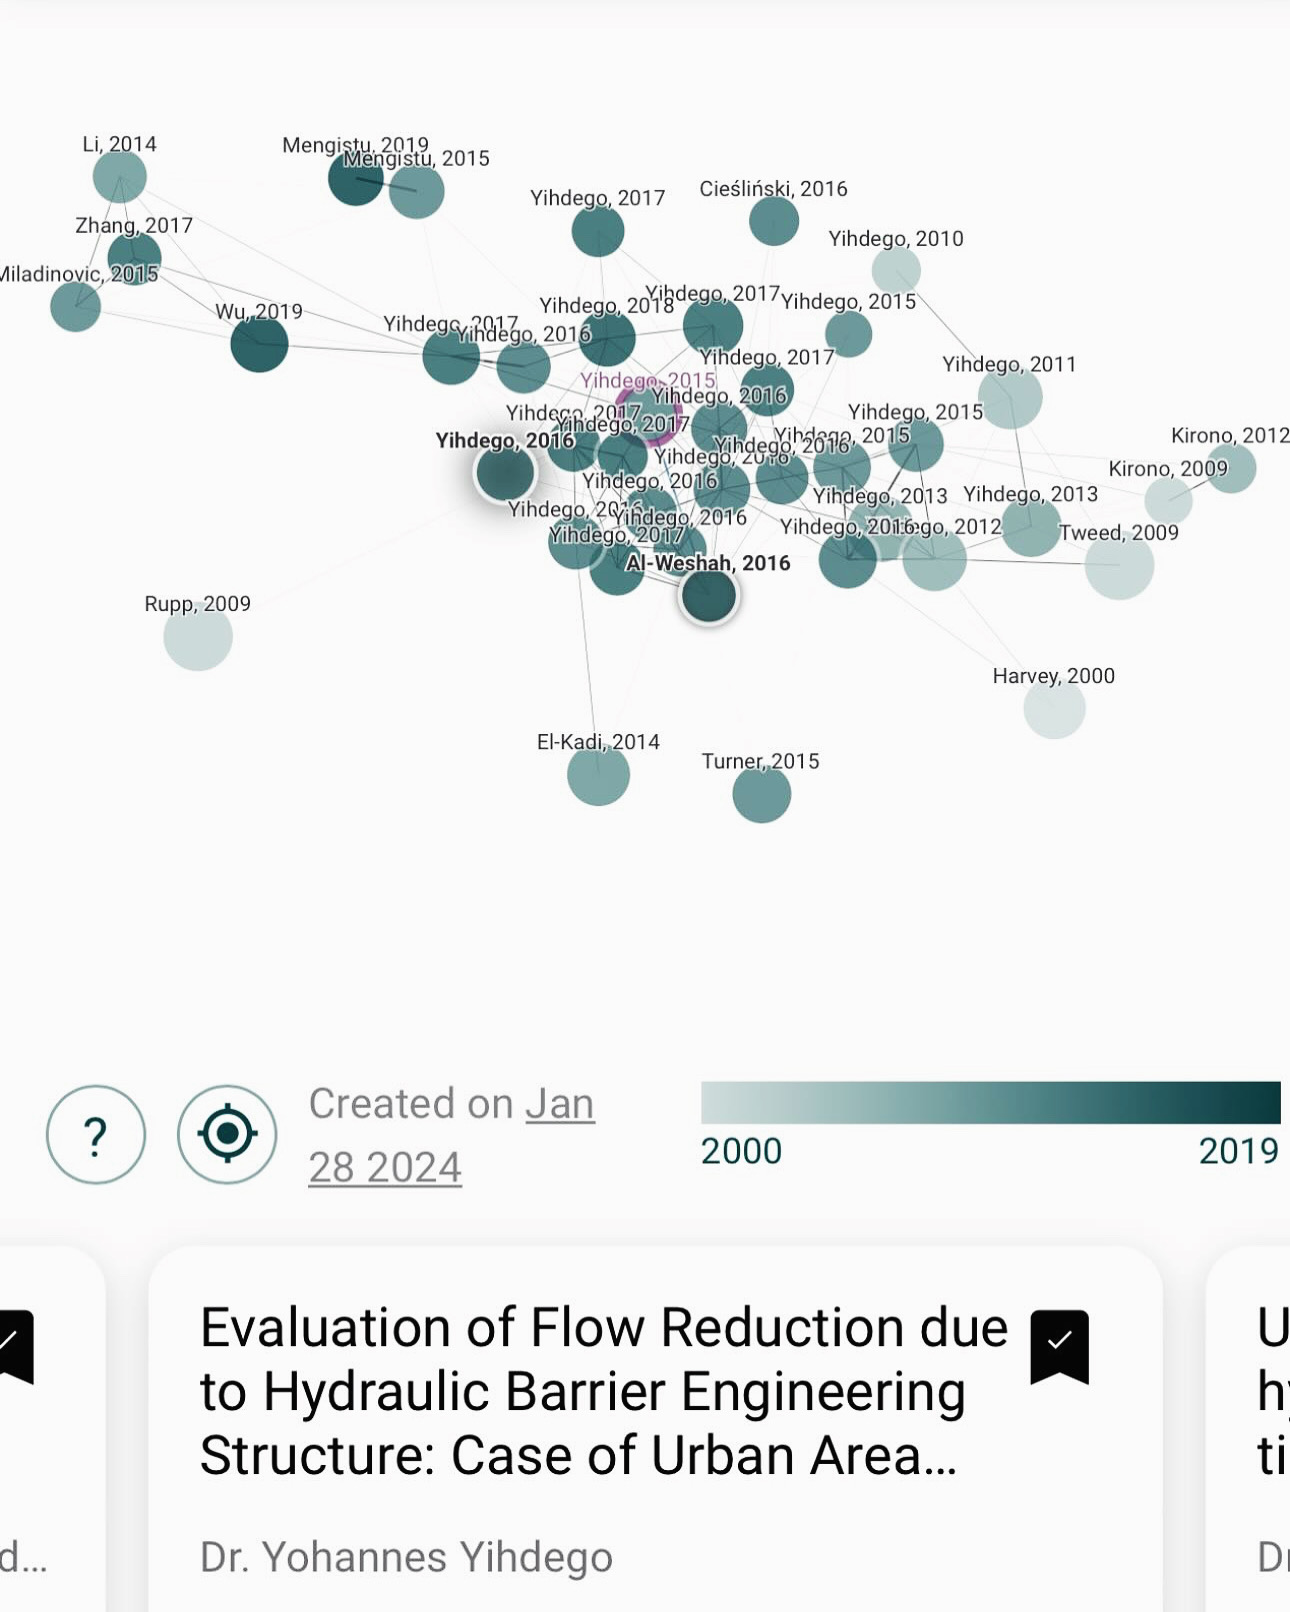The image size is (1290, 1612).
Task: Click the El-Kadi, 2014 paper node
Action: tap(598, 775)
